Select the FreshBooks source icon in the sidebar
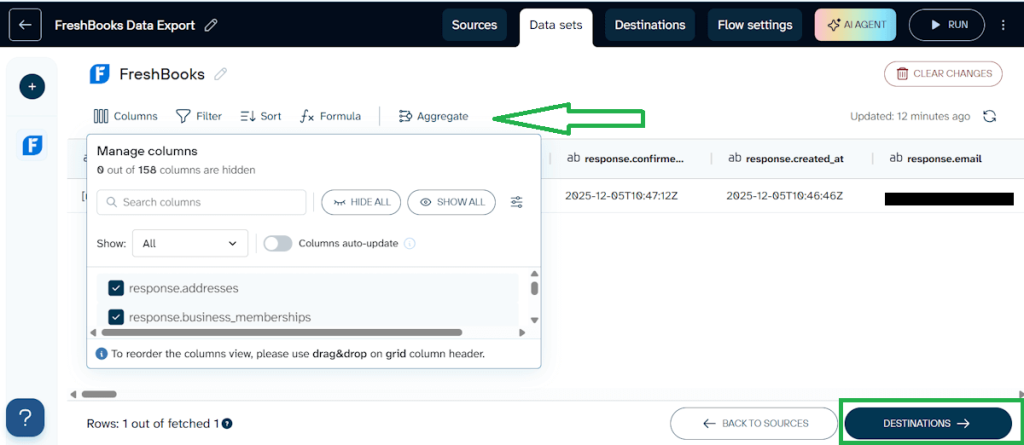 pos(32,145)
